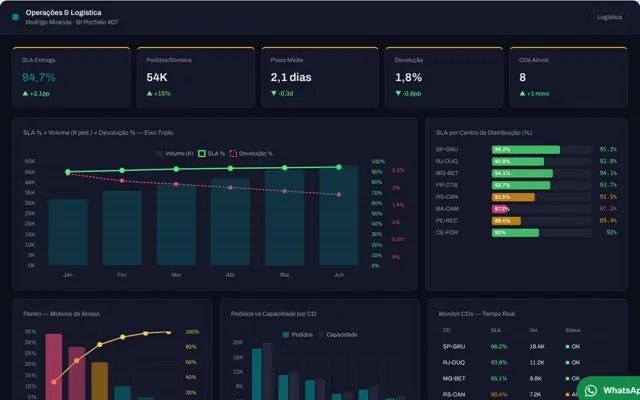This screenshot has height=400, width=640.
Task: Click the Fev volume bar
Action: point(122,228)
